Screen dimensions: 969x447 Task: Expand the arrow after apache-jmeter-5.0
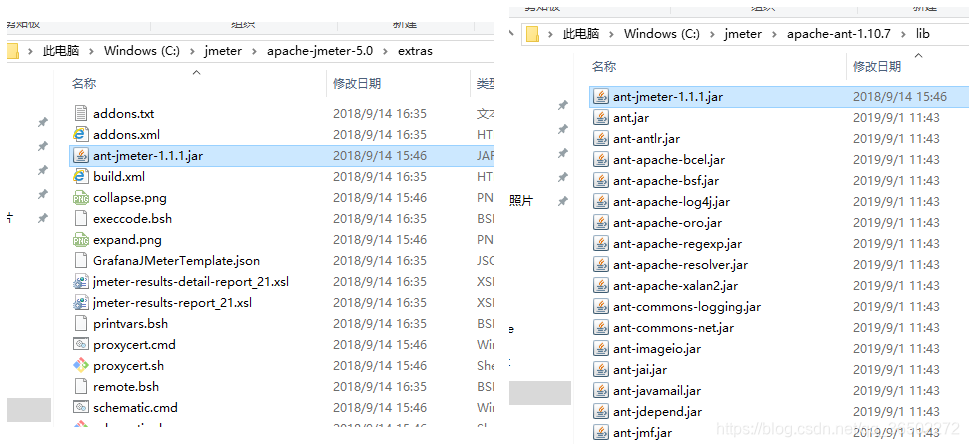click(x=386, y=51)
